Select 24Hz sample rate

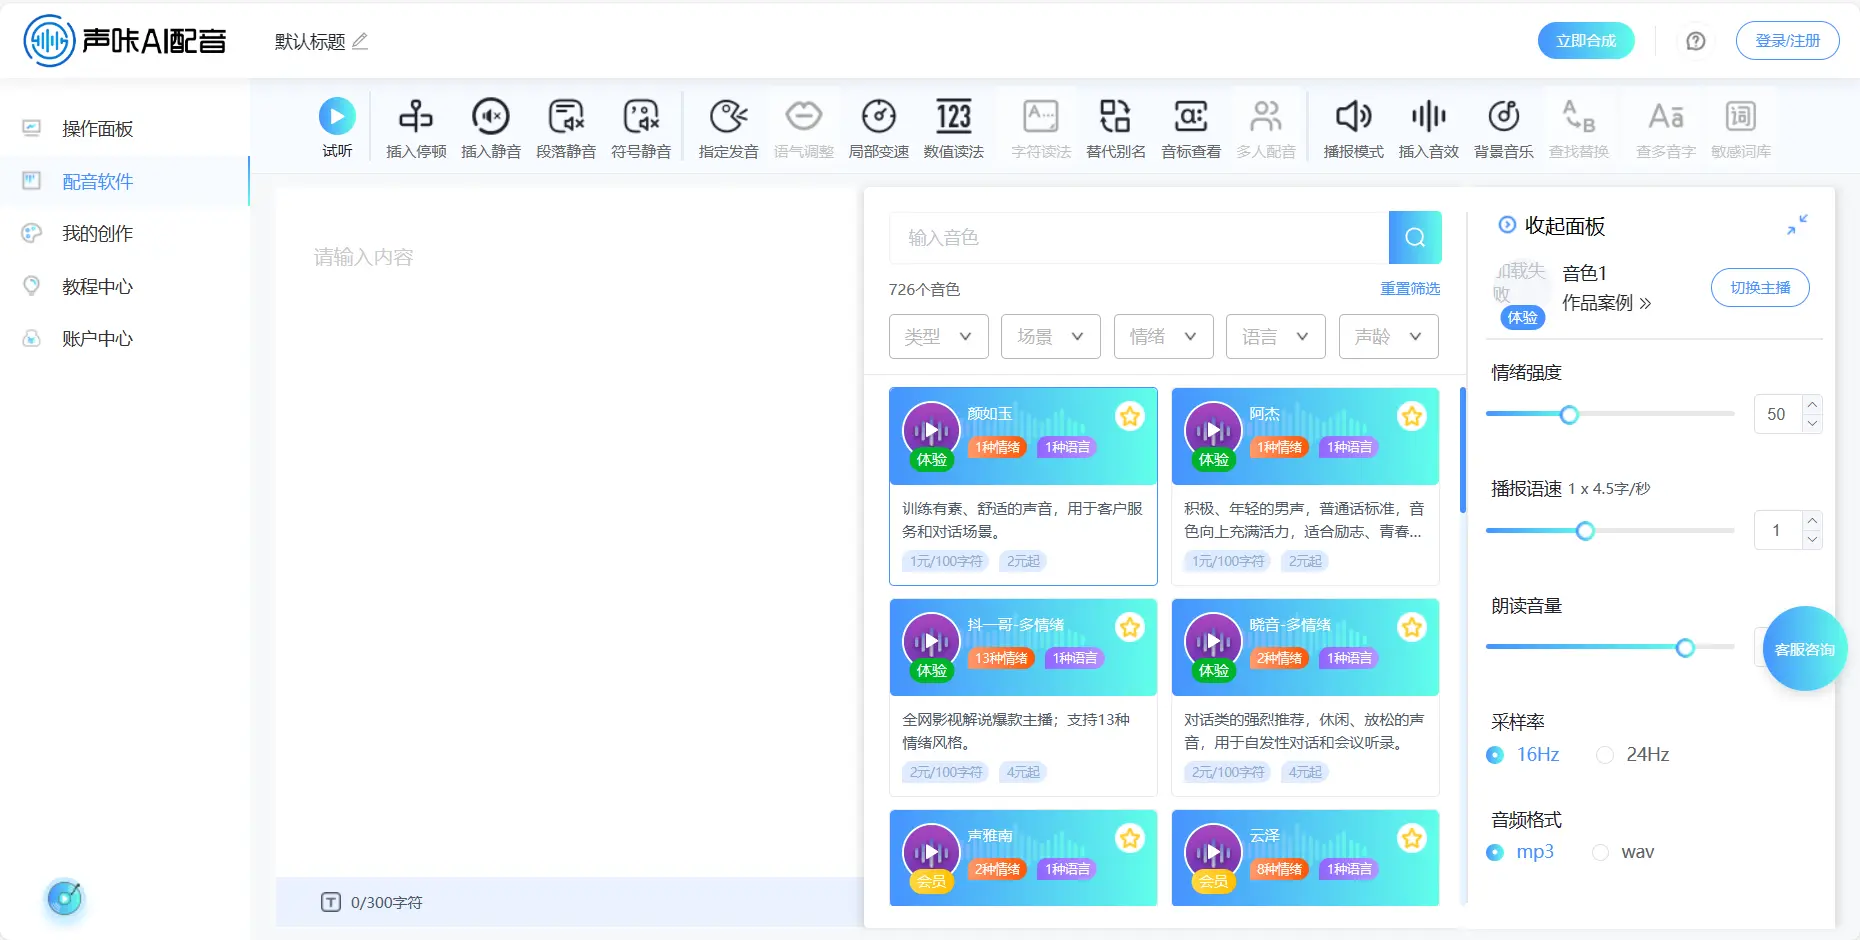tap(1605, 755)
